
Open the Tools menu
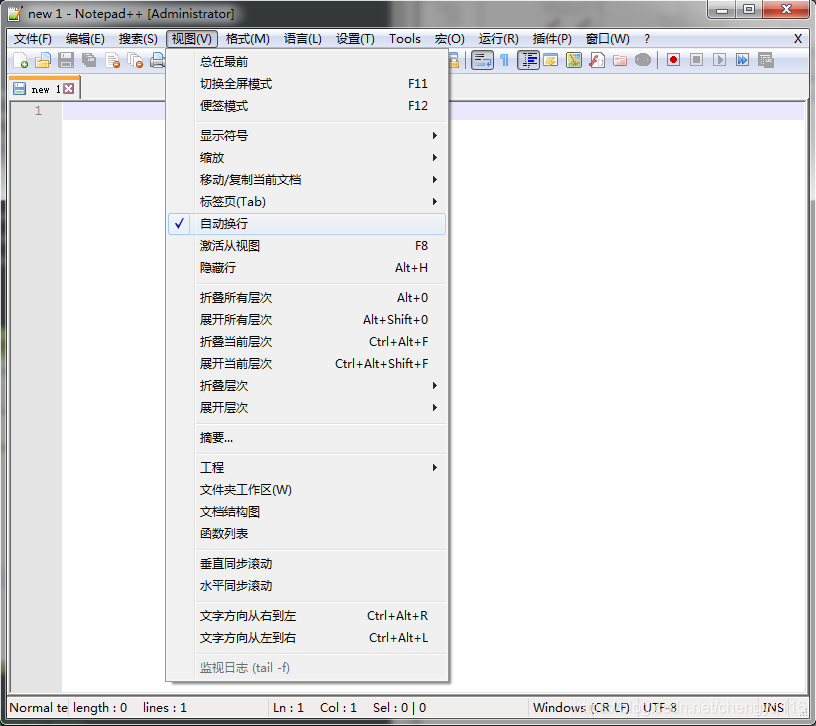coord(405,39)
